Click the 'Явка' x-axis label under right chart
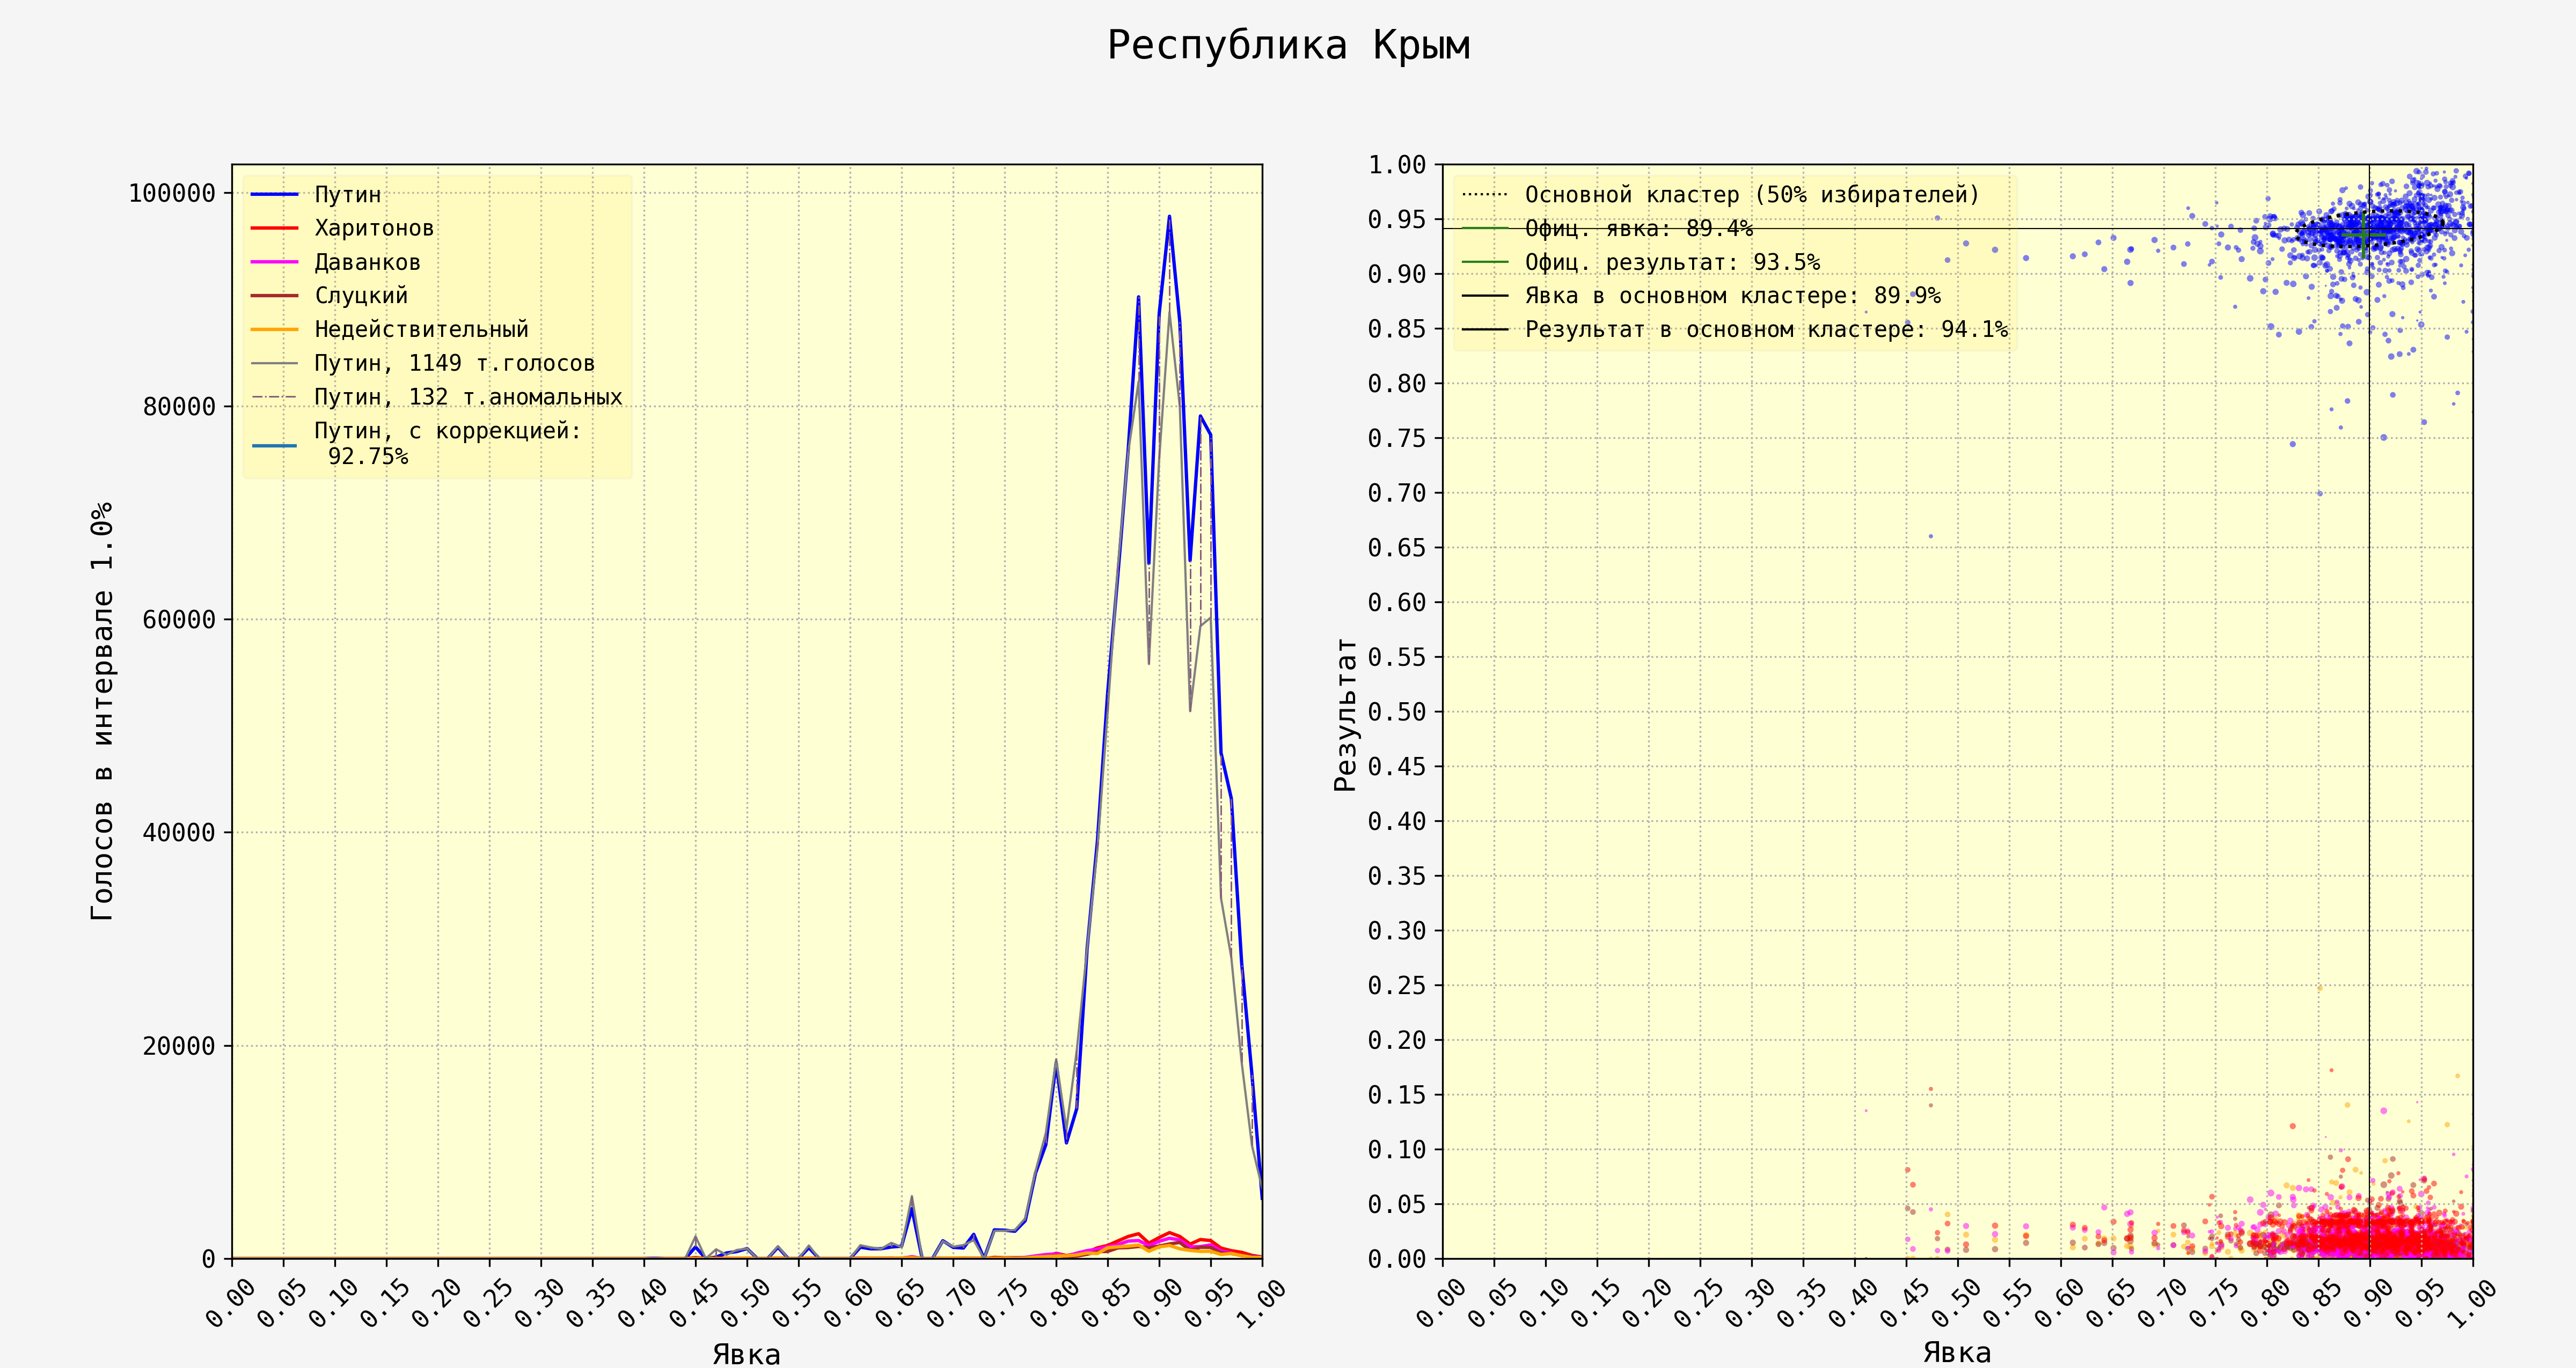This screenshot has width=2576, height=1368. 1957,1353
